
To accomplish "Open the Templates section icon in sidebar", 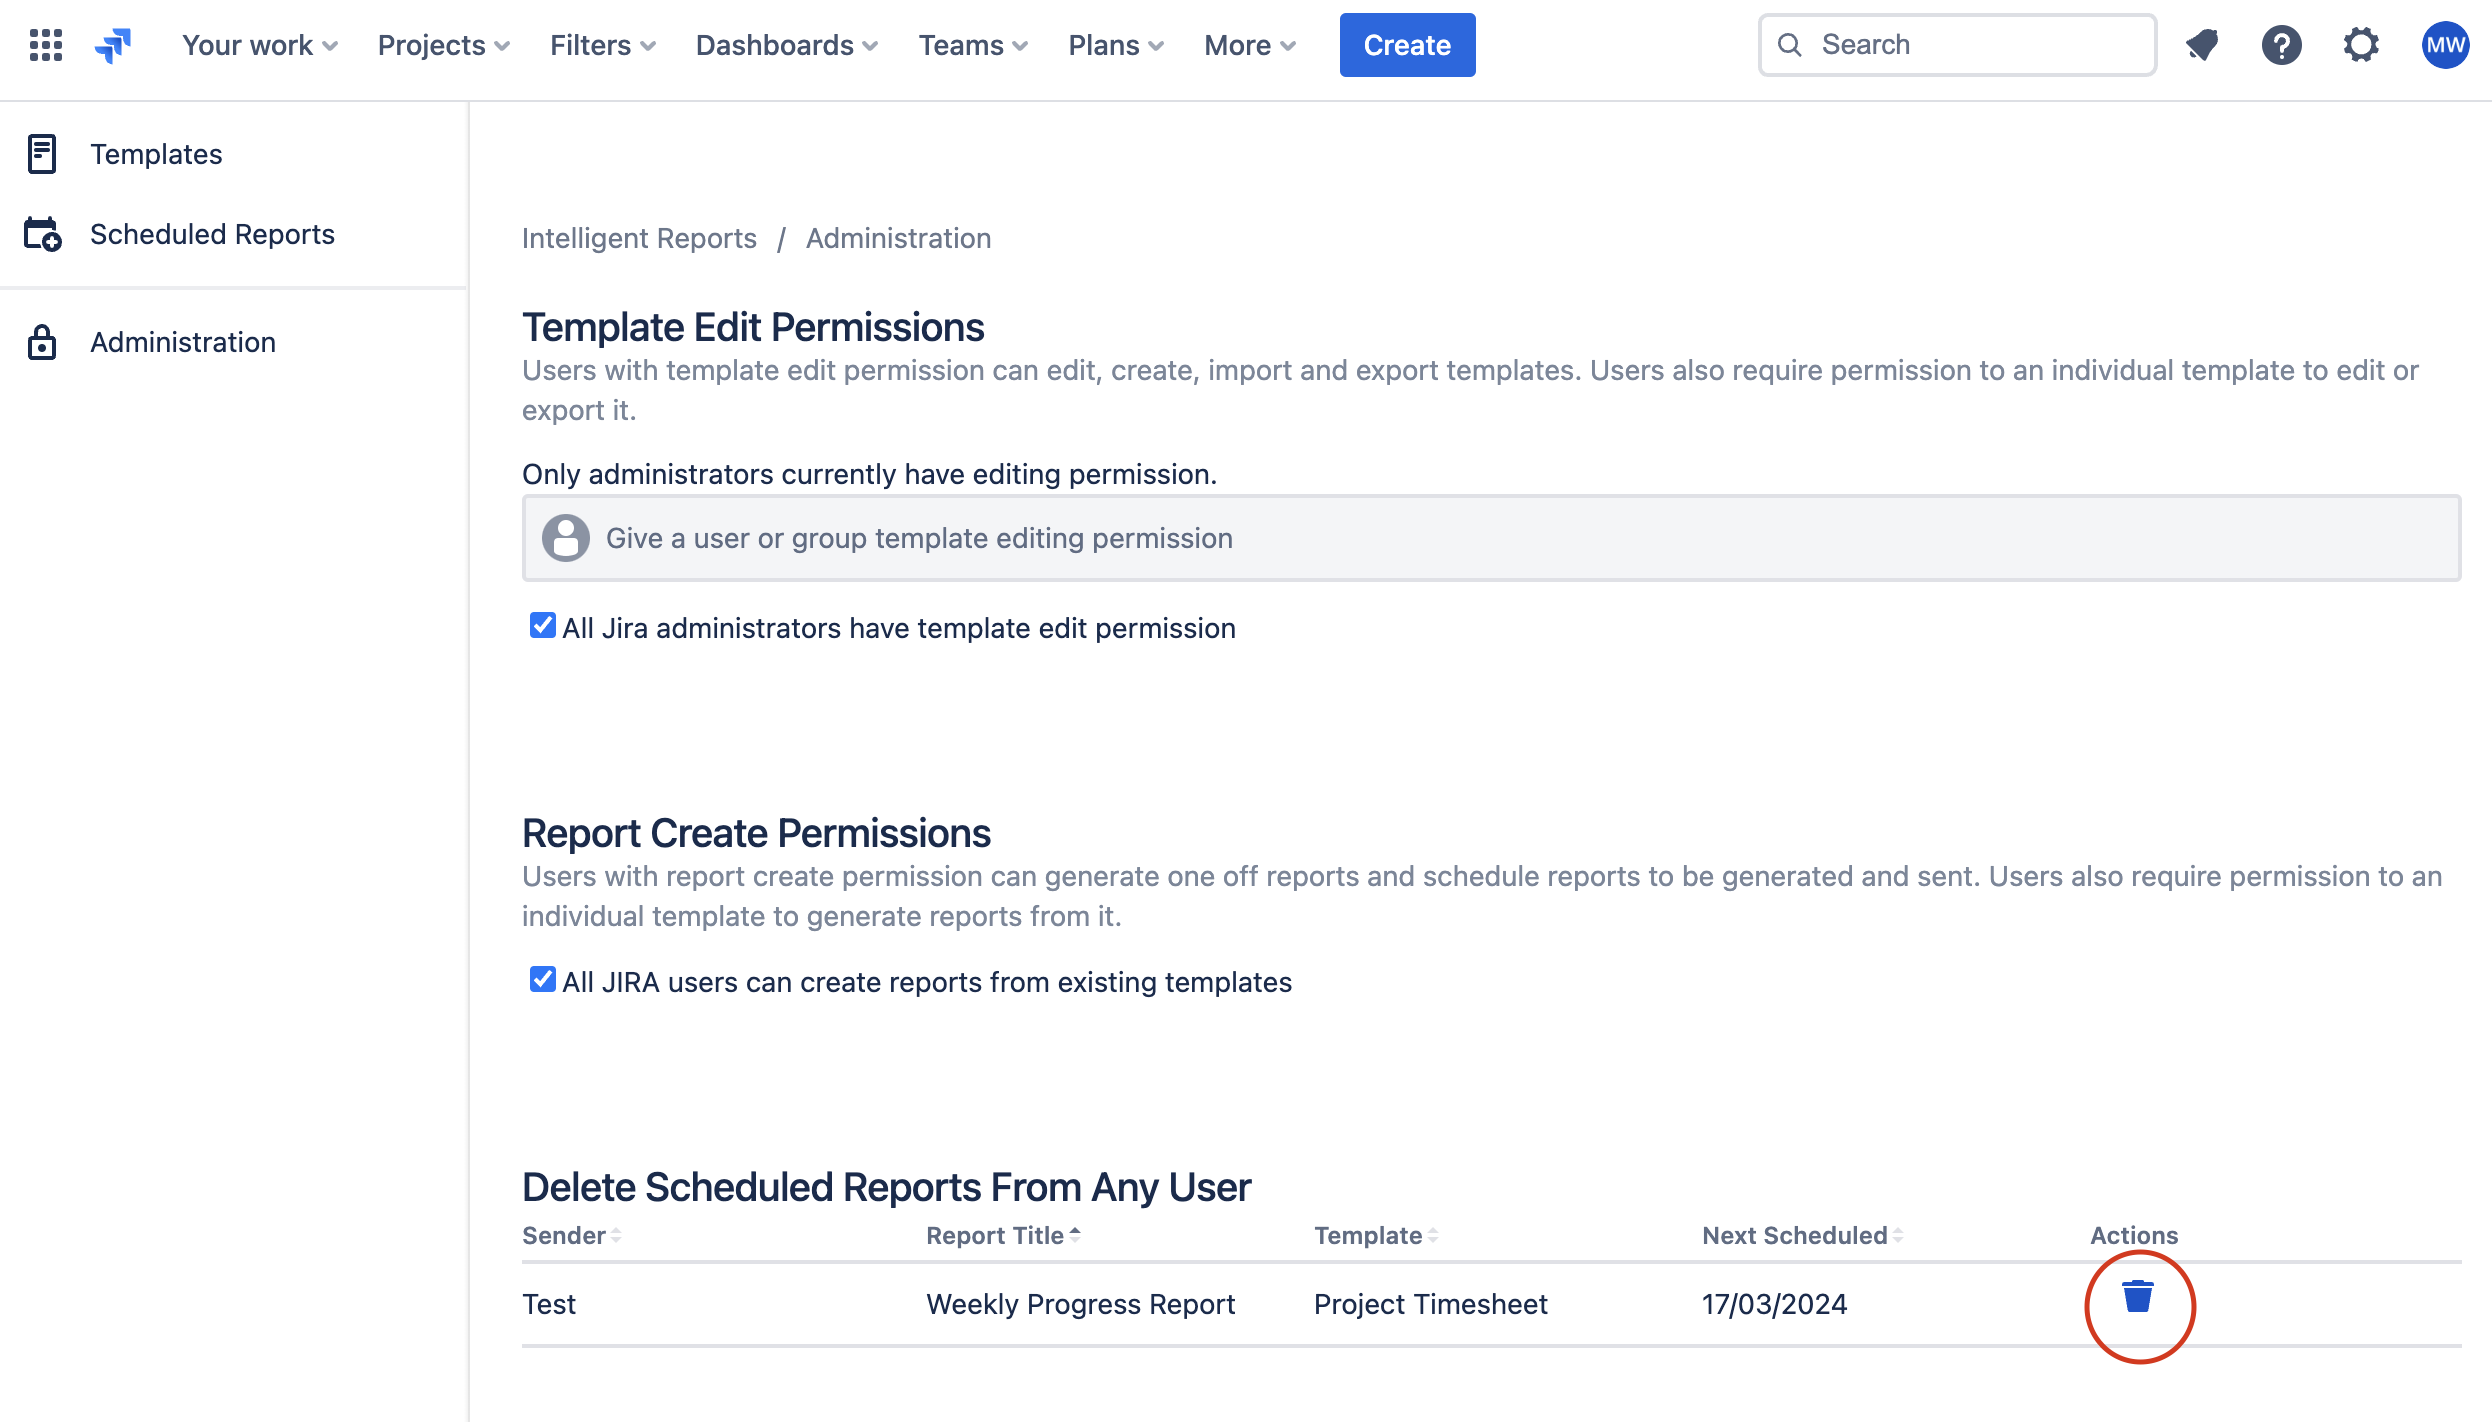I will (x=42, y=153).
